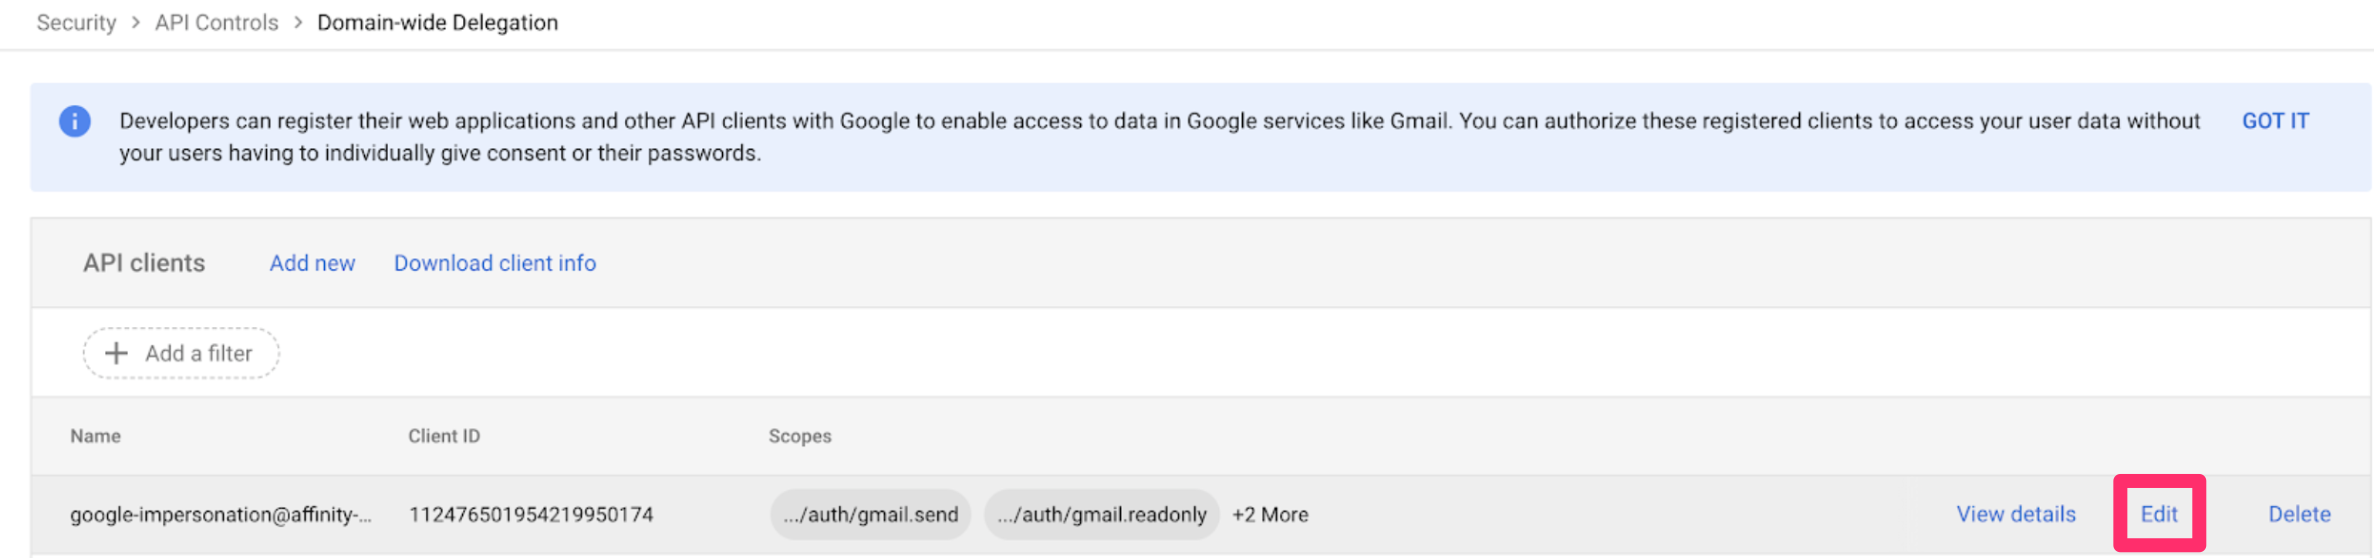Dismiss the banner with GOT IT
Screen dimensions: 2374x558
(2274, 121)
